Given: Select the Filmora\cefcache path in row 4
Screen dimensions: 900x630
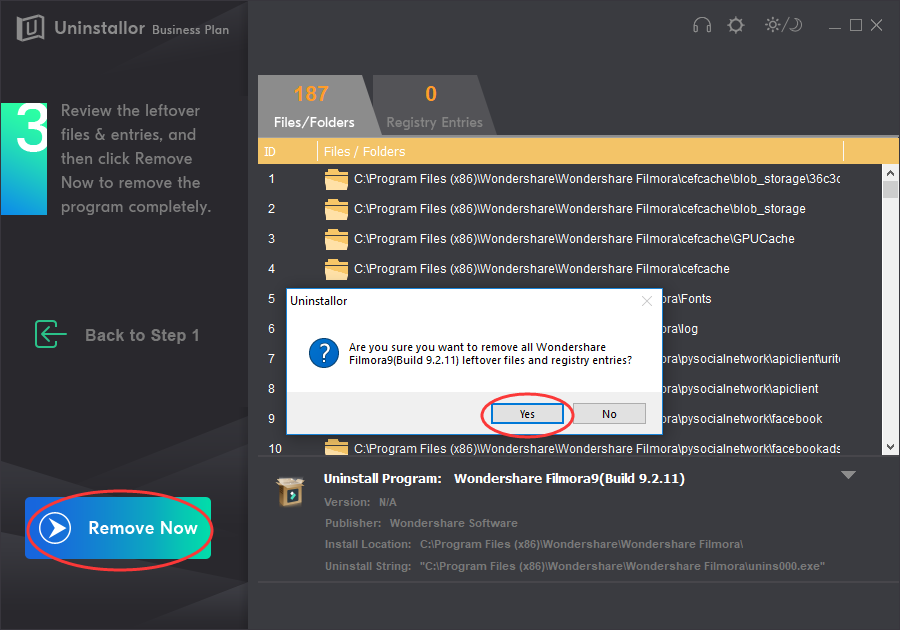Looking at the screenshot, I should click(541, 269).
